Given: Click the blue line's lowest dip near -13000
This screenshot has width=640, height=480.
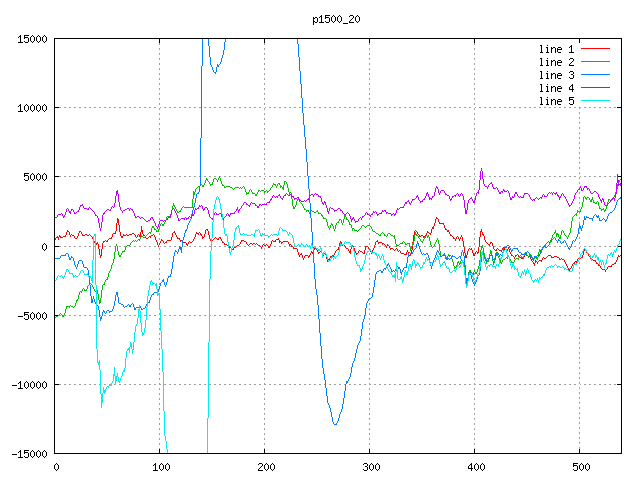Looking at the screenshot, I should (335, 424).
